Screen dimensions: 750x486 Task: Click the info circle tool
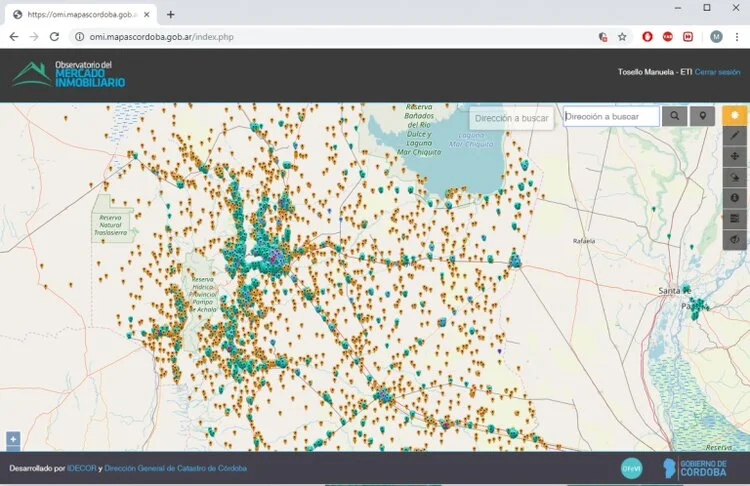pos(735,198)
